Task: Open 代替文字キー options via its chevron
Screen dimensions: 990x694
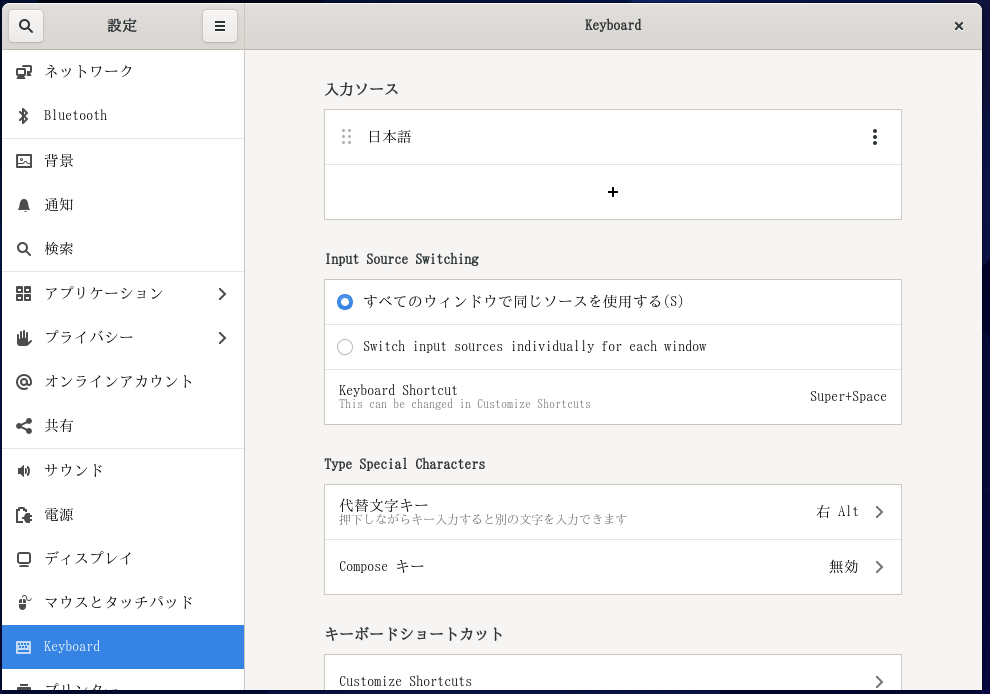Action: pyautogui.click(x=880, y=512)
